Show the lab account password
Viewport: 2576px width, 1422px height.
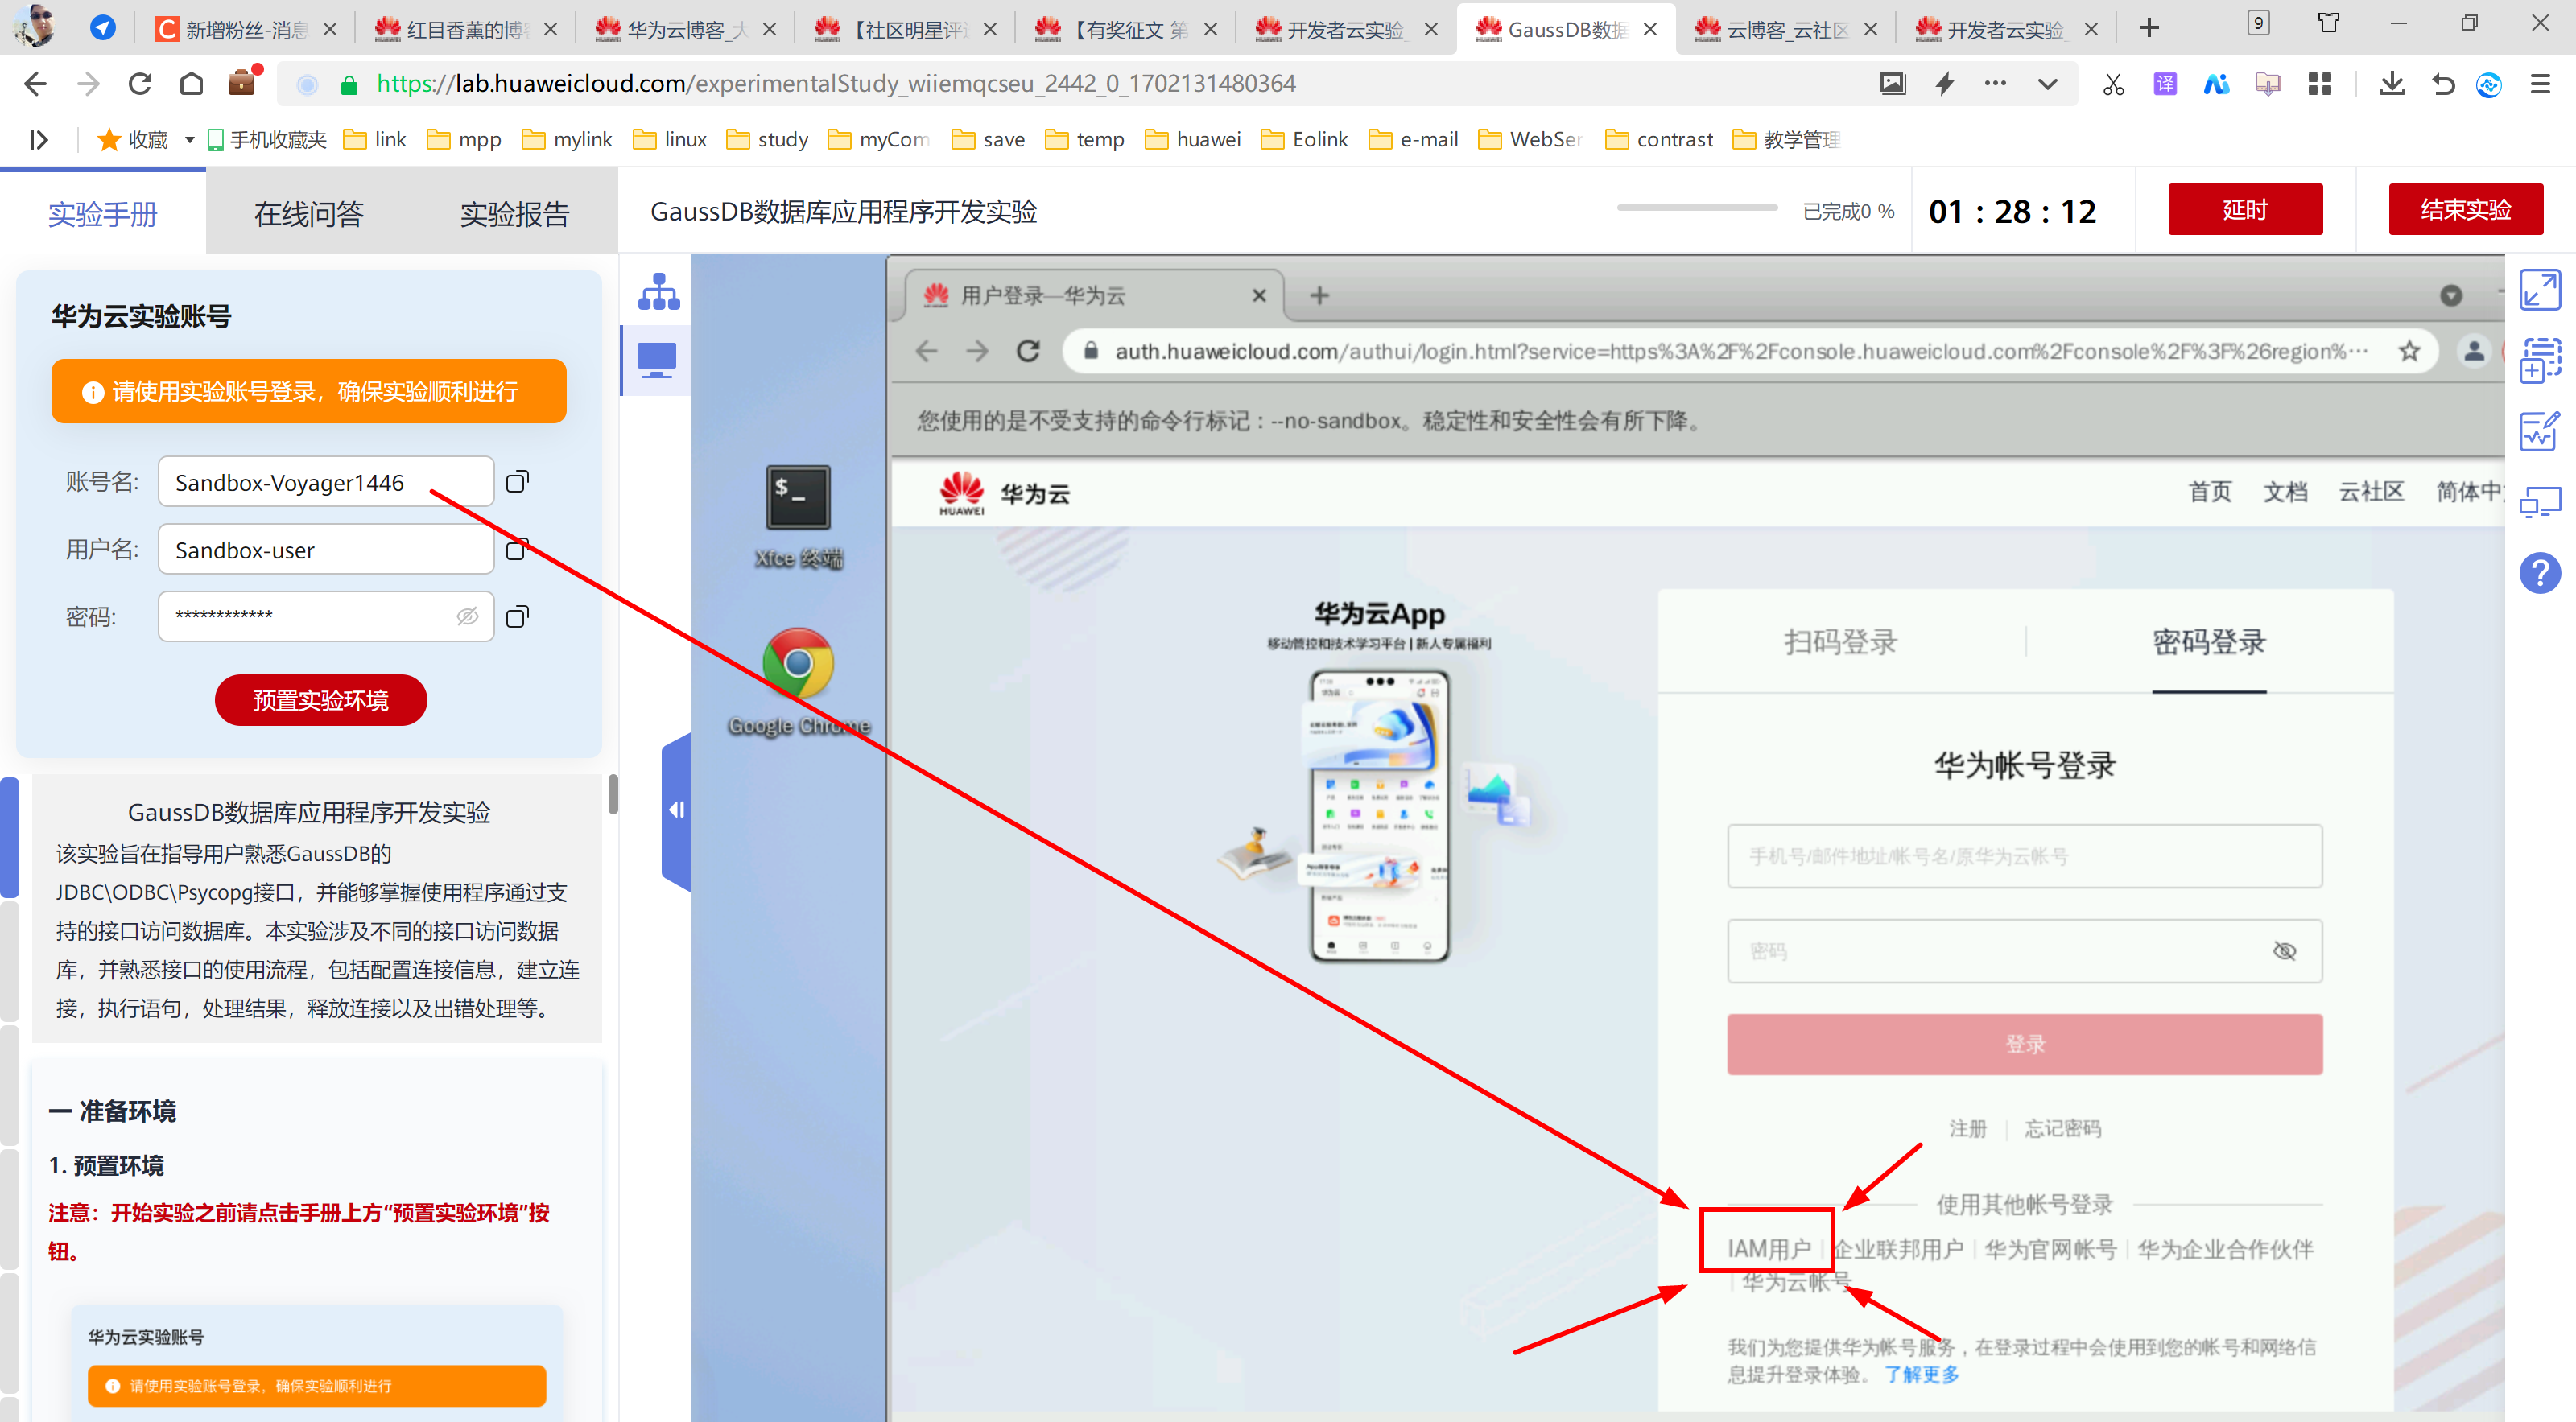point(467,617)
